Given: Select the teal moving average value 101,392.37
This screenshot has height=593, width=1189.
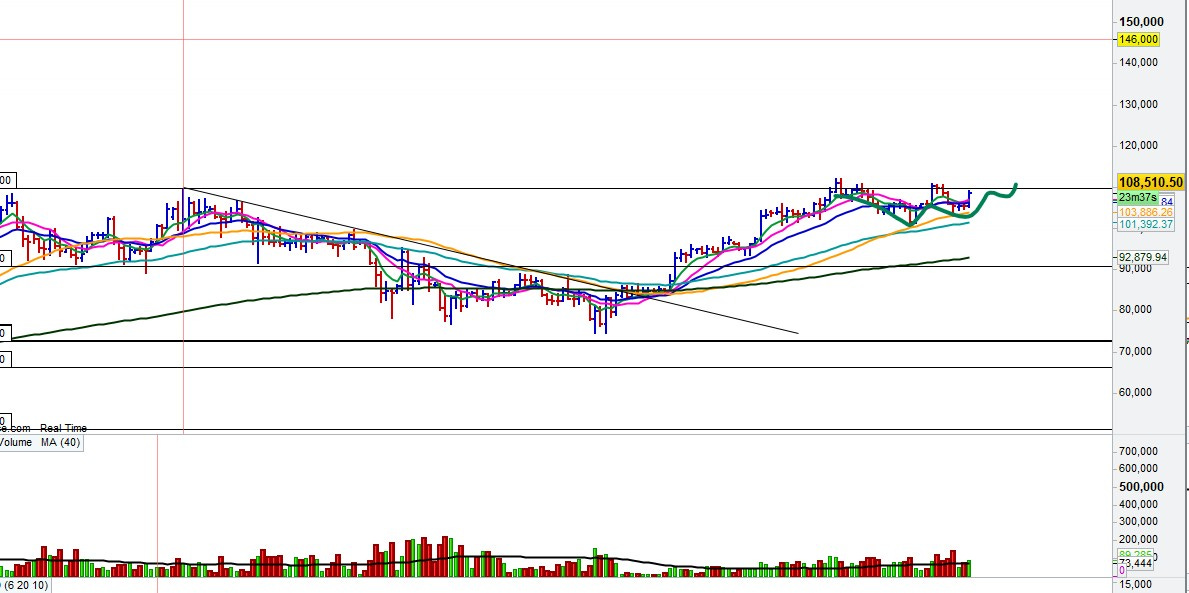Looking at the screenshot, I should coord(1146,224).
